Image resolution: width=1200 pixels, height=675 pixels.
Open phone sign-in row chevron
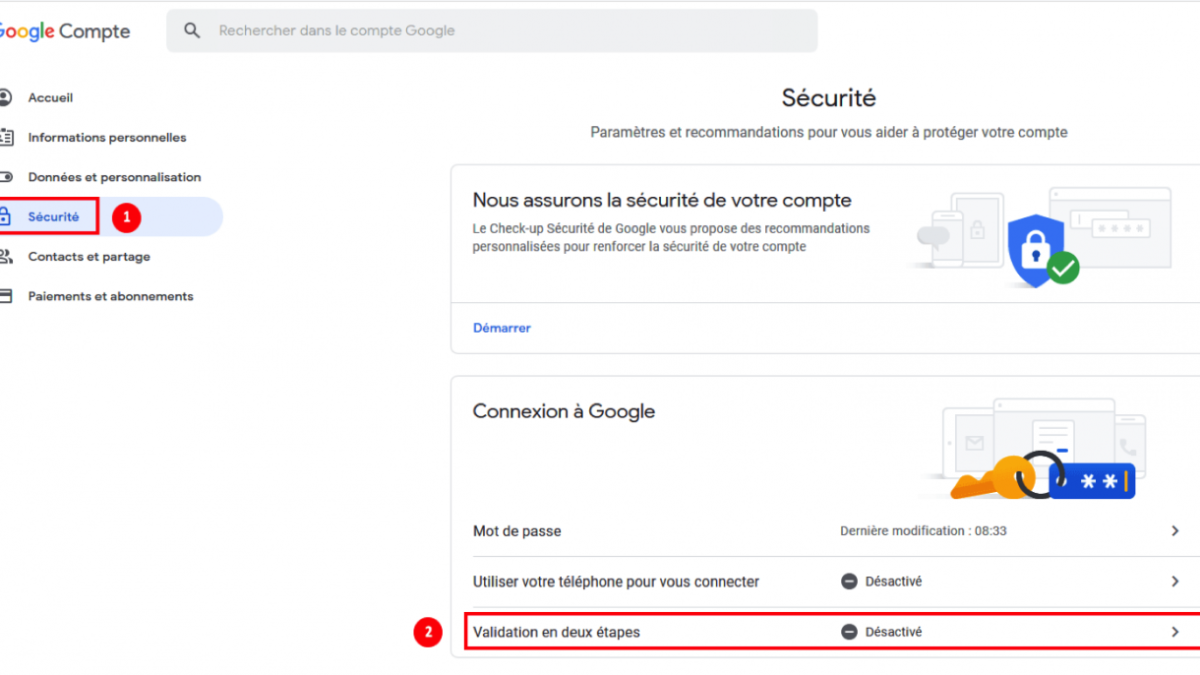tap(1175, 581)
